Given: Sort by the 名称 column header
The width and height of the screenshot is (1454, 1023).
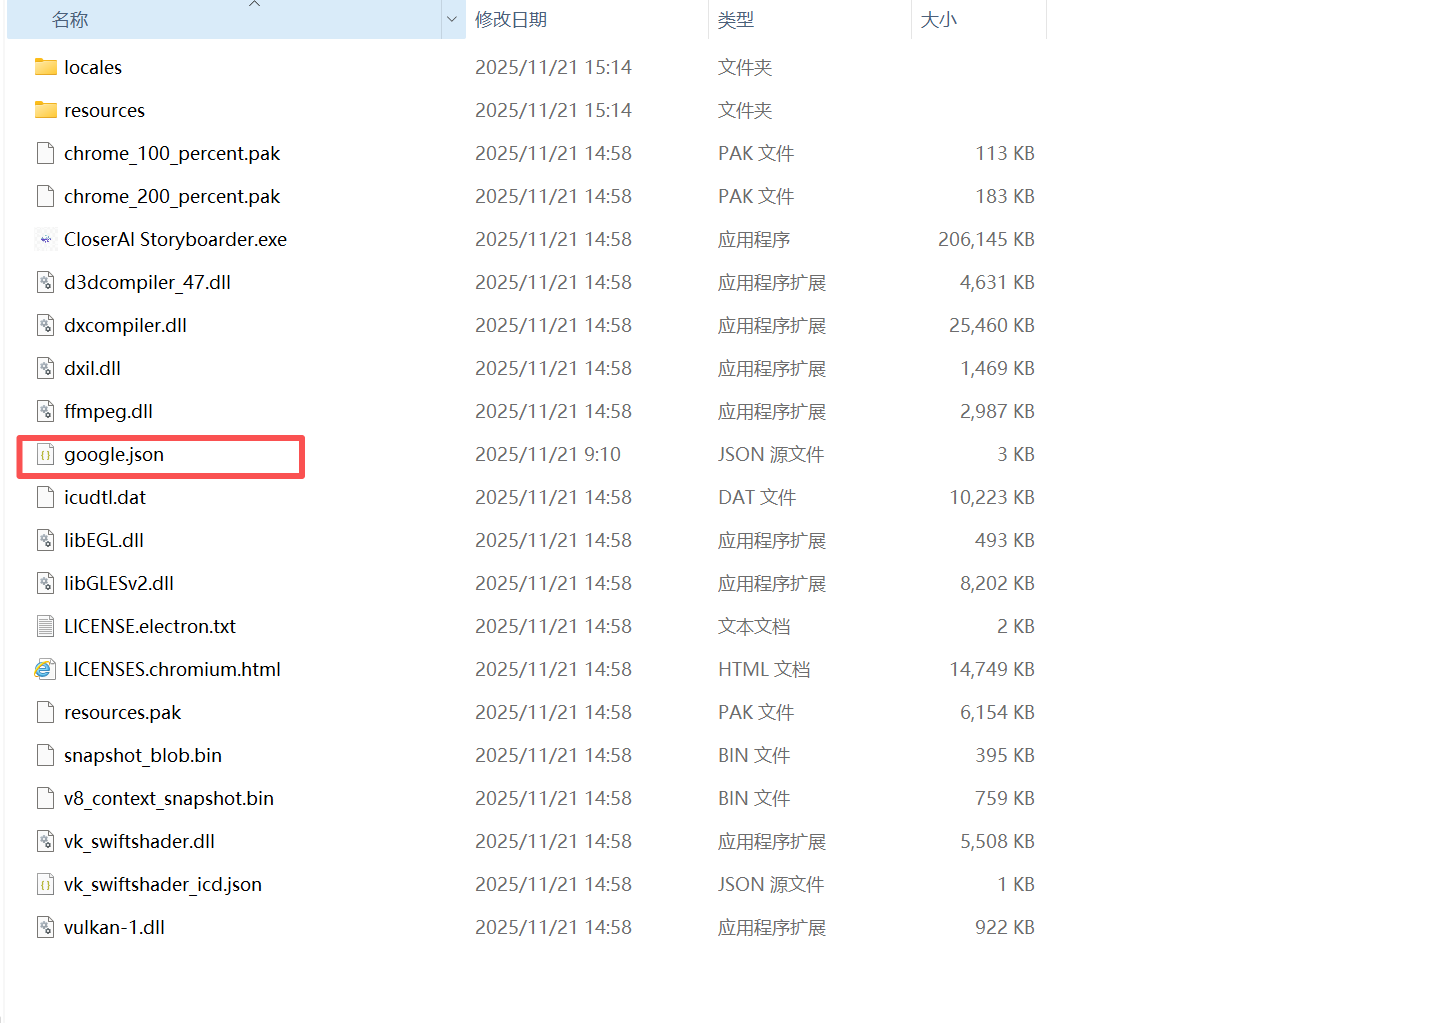Looking at the screenshot, I should 70,20.
